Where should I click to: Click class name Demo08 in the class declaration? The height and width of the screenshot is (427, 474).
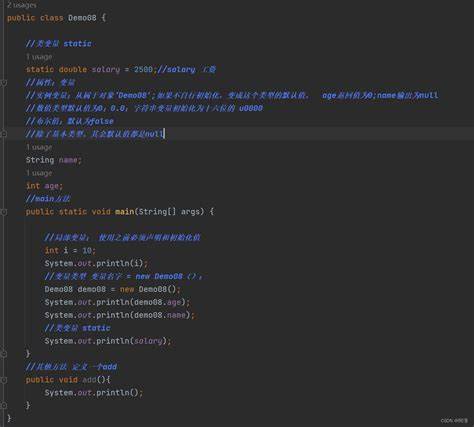(82, 18)
